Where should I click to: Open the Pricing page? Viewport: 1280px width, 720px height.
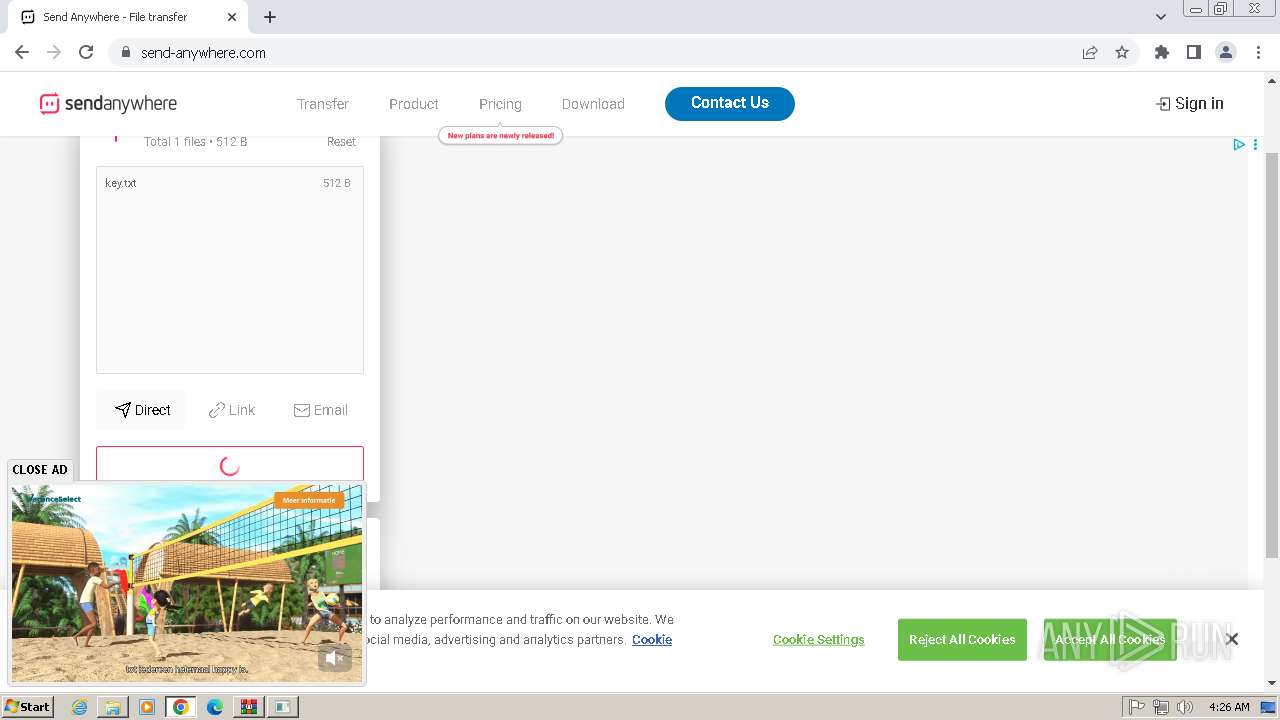(500, 104)
